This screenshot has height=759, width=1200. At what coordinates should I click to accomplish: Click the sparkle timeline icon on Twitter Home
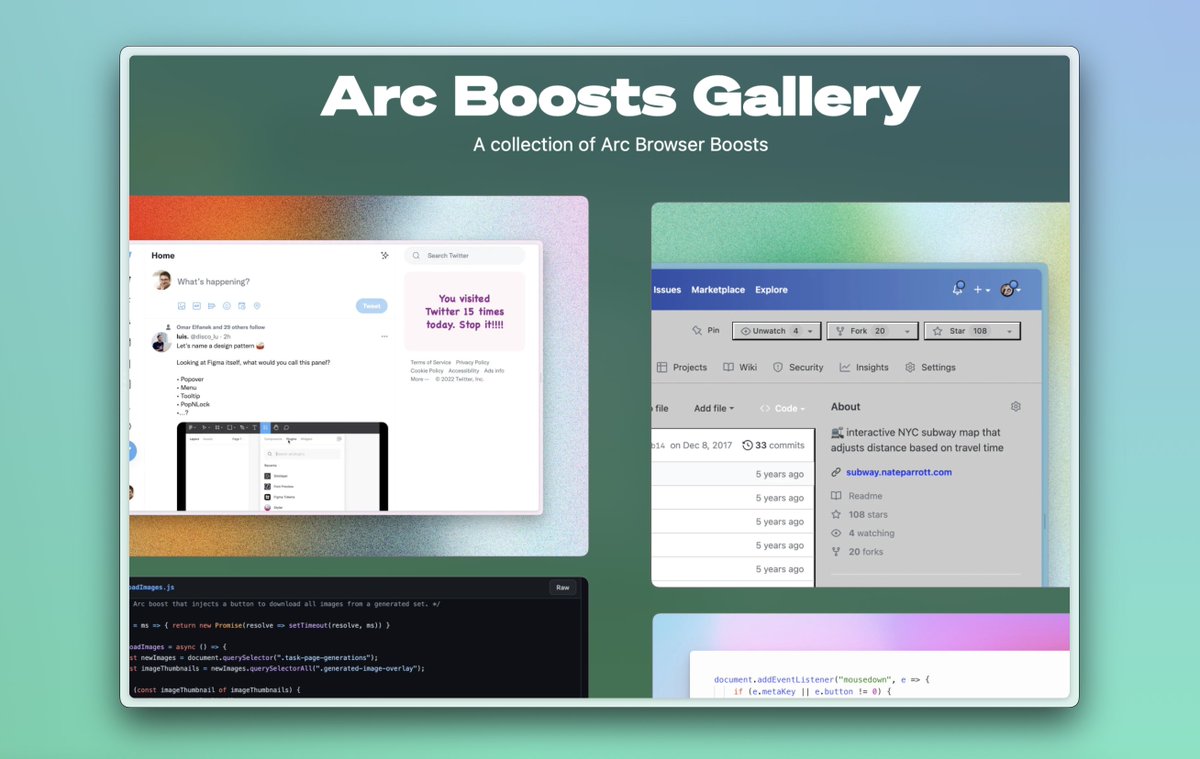point(384,256)
